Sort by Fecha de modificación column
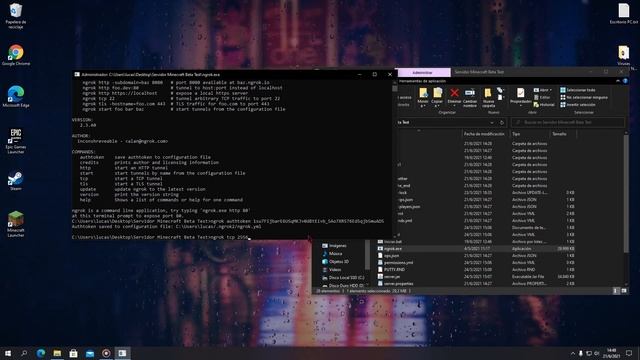Image resolution: width=640 pixels, height=360 pixels. click(x=484, y=134)
